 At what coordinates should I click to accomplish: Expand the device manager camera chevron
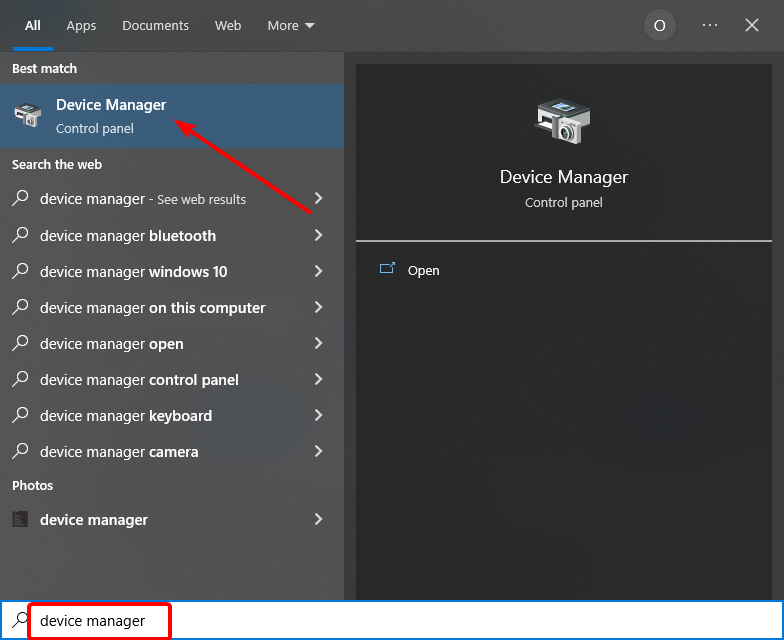(x=318, y=452)
